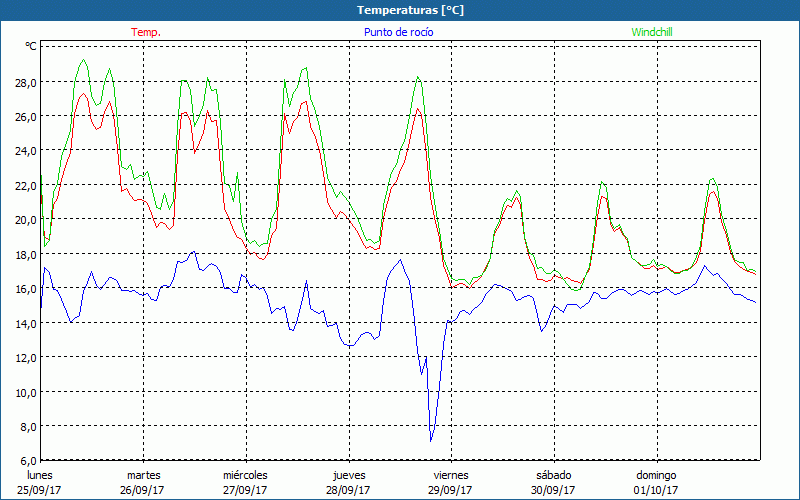Select the 6,0 y-axis label
This screenshot has width=800, height=500.
click(x=26, y=461)
